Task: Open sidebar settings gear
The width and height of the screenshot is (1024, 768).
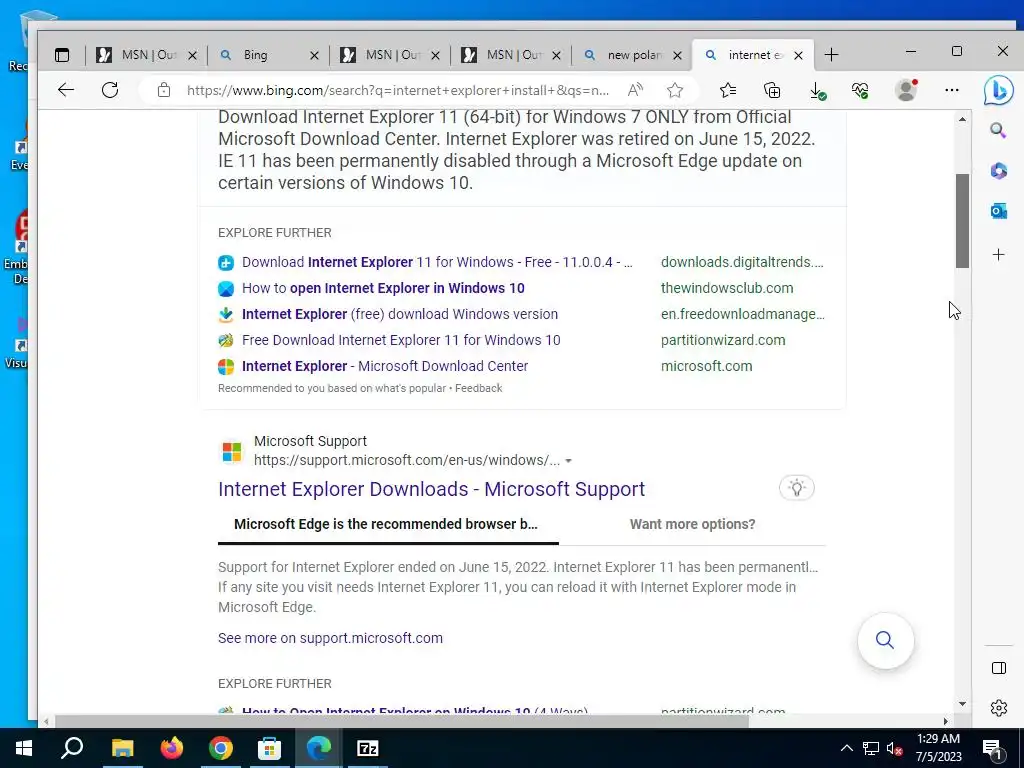Action: [999, 708]
